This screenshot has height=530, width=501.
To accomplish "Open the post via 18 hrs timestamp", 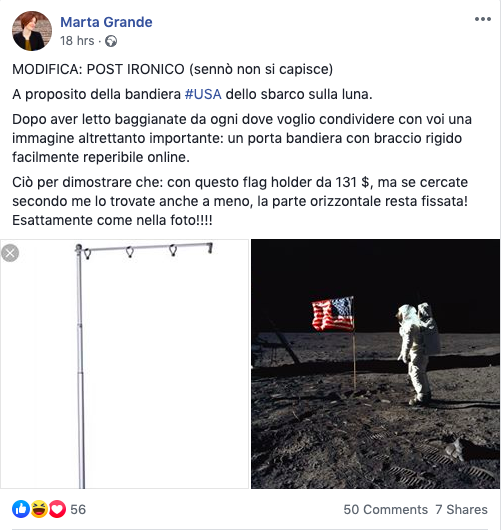I will pos(77,41).
